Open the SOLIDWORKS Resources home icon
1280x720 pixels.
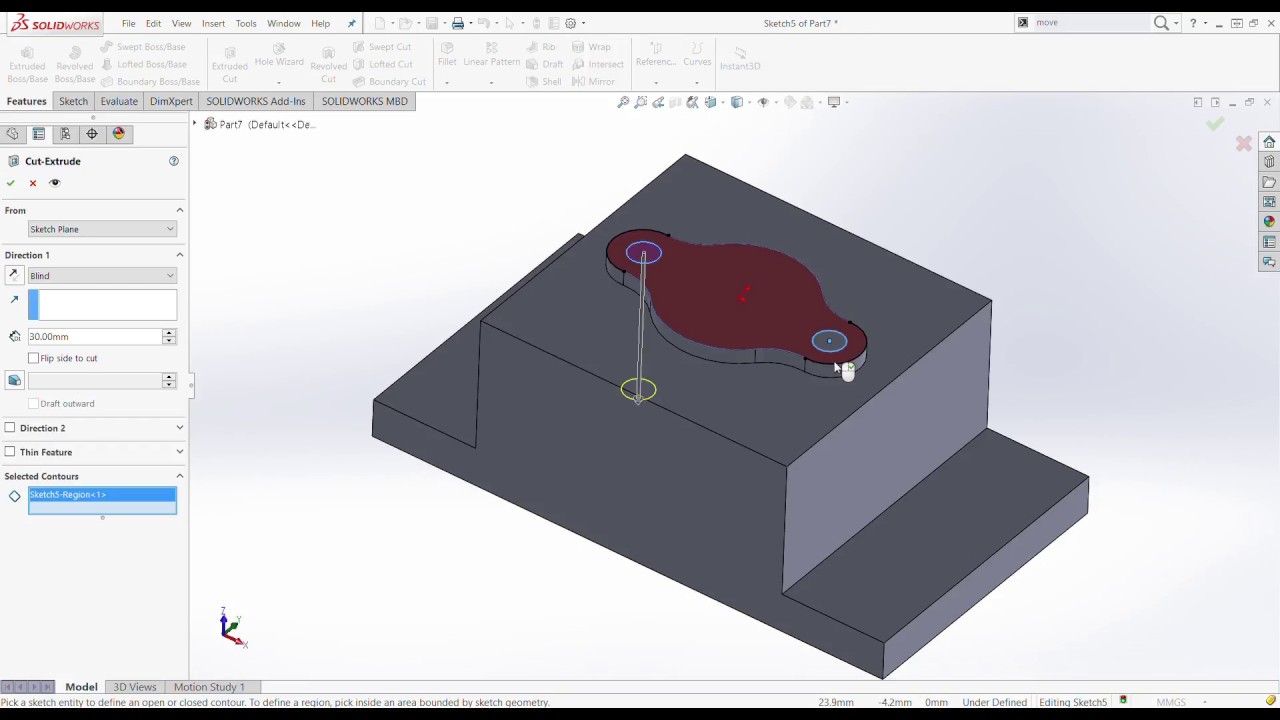1269,142
